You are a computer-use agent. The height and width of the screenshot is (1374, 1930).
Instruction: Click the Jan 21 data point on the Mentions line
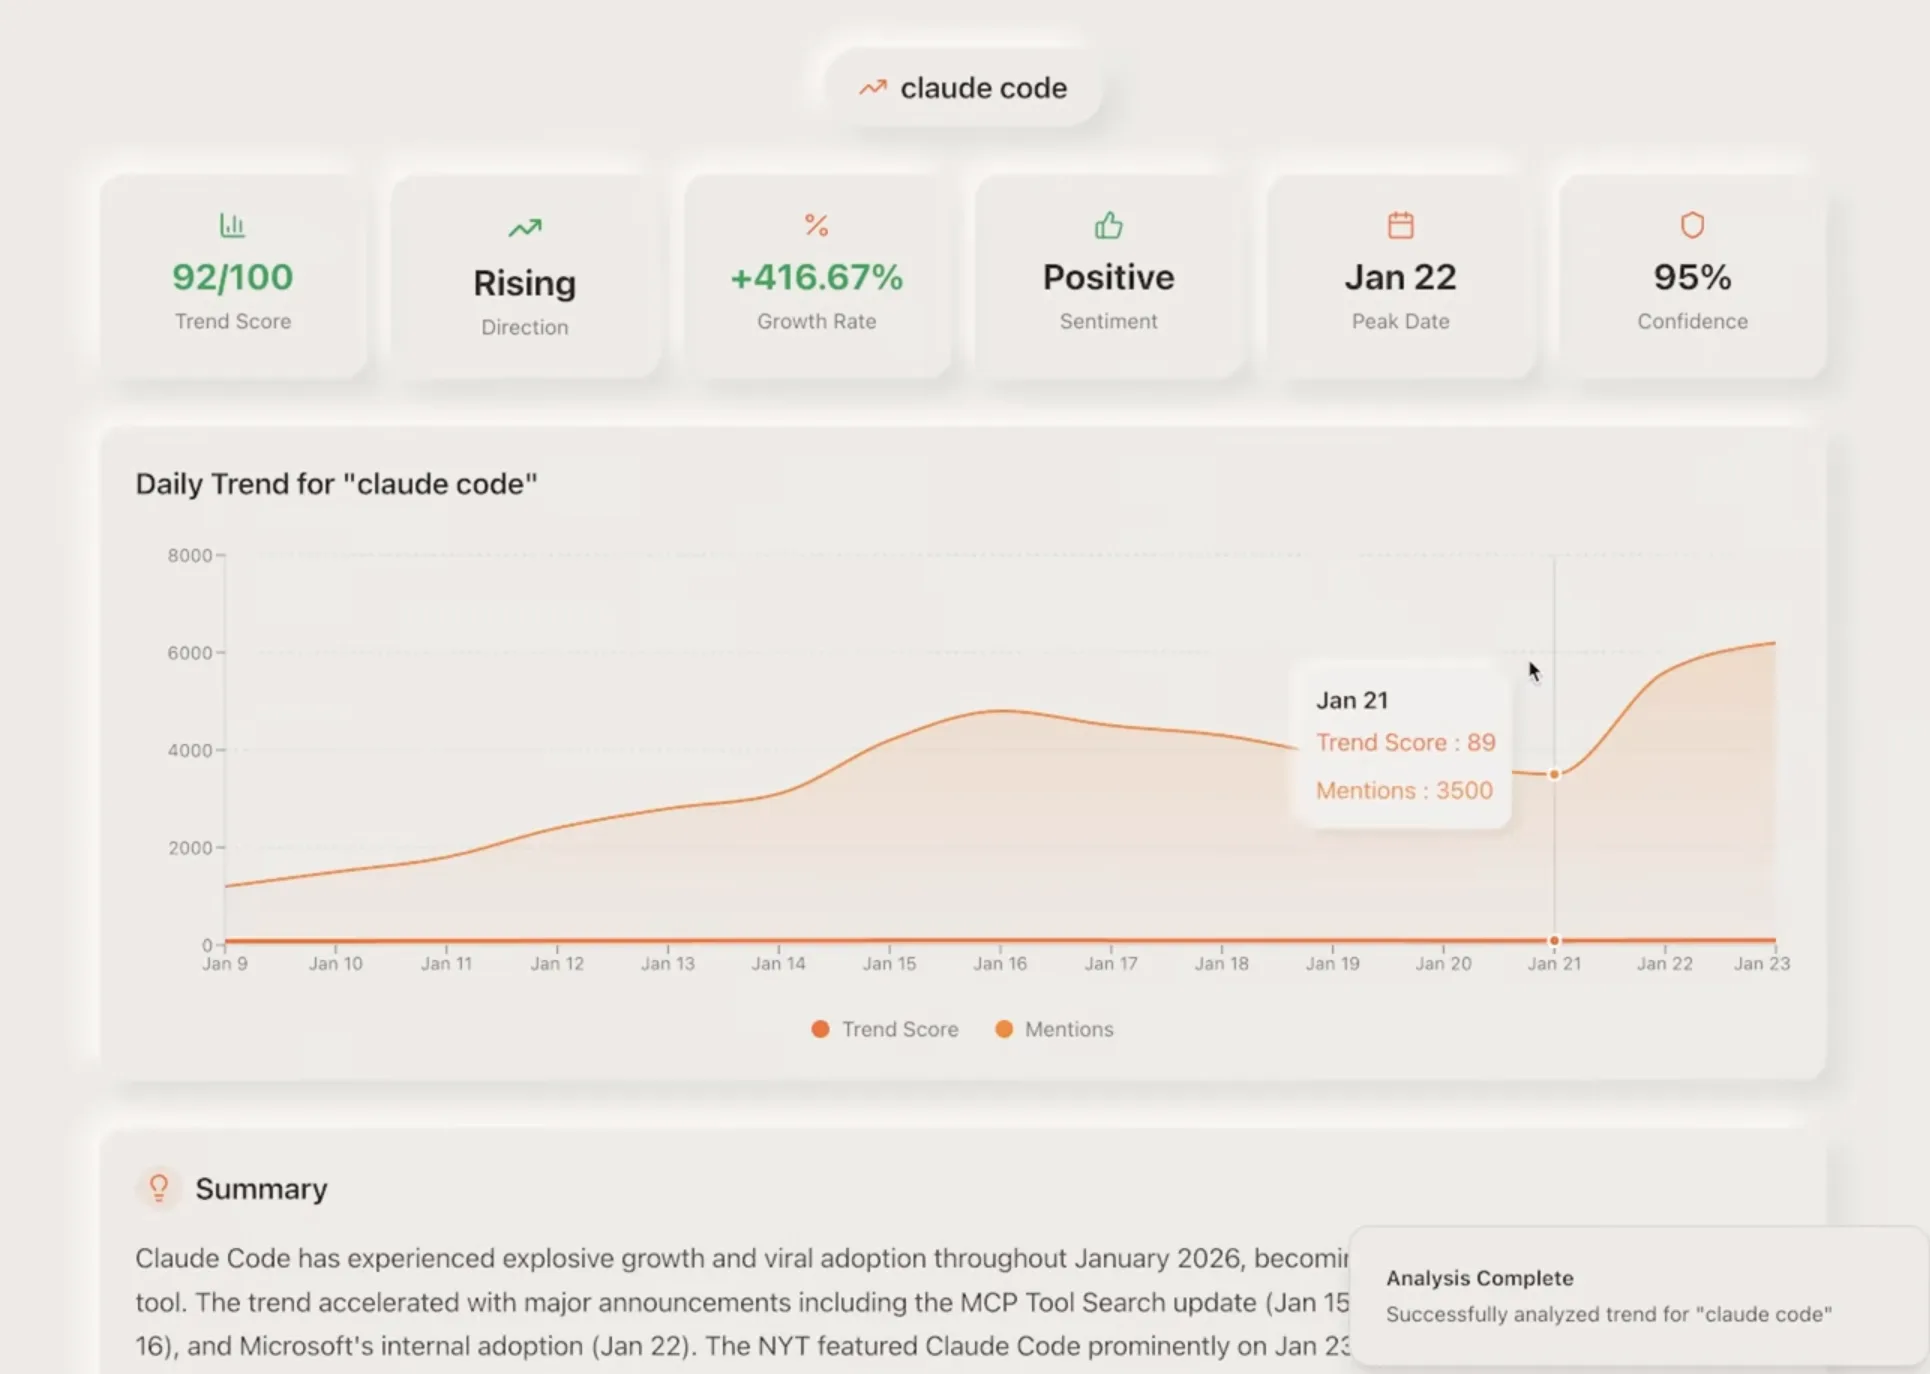coord(1554,774)
